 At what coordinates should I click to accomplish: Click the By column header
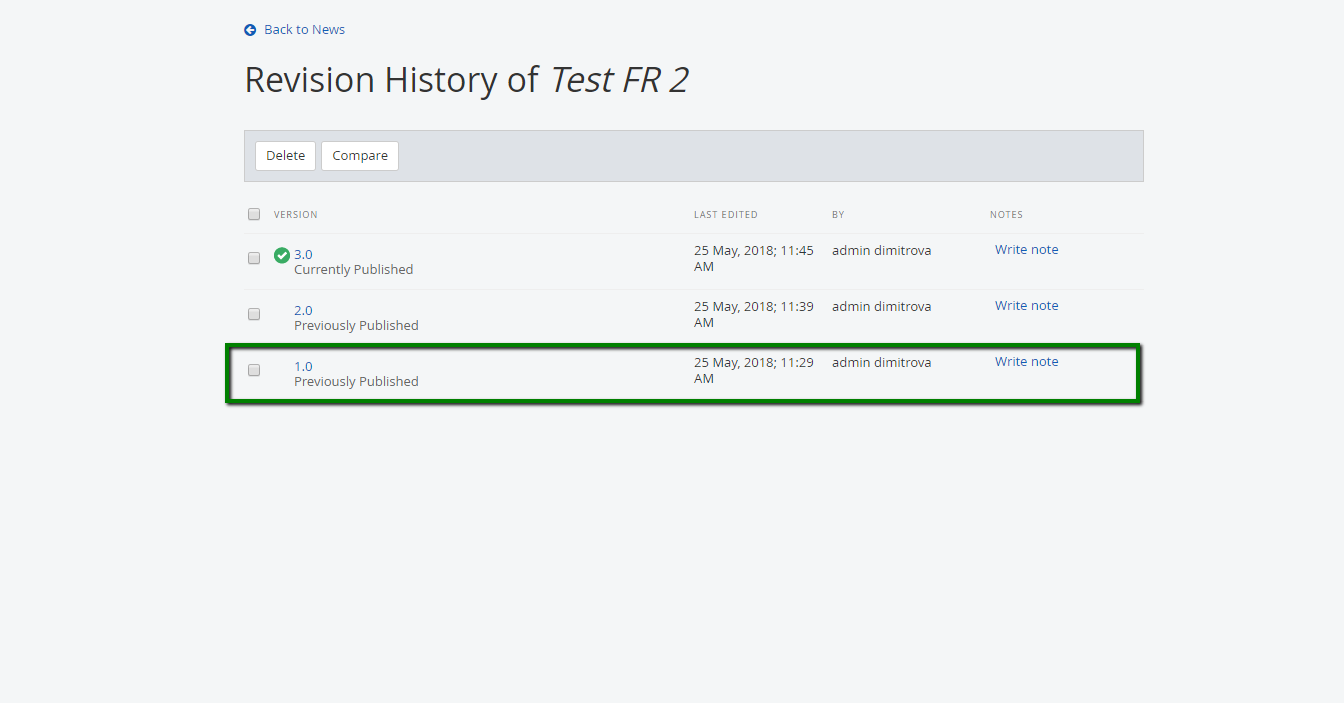click(838, 215)
